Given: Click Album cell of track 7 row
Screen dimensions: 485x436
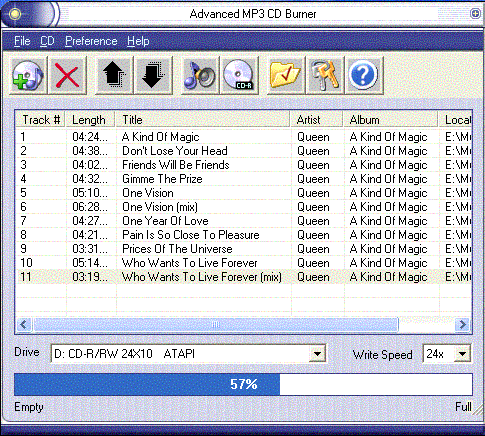Looking at the screenshot, I should (388, 221).
